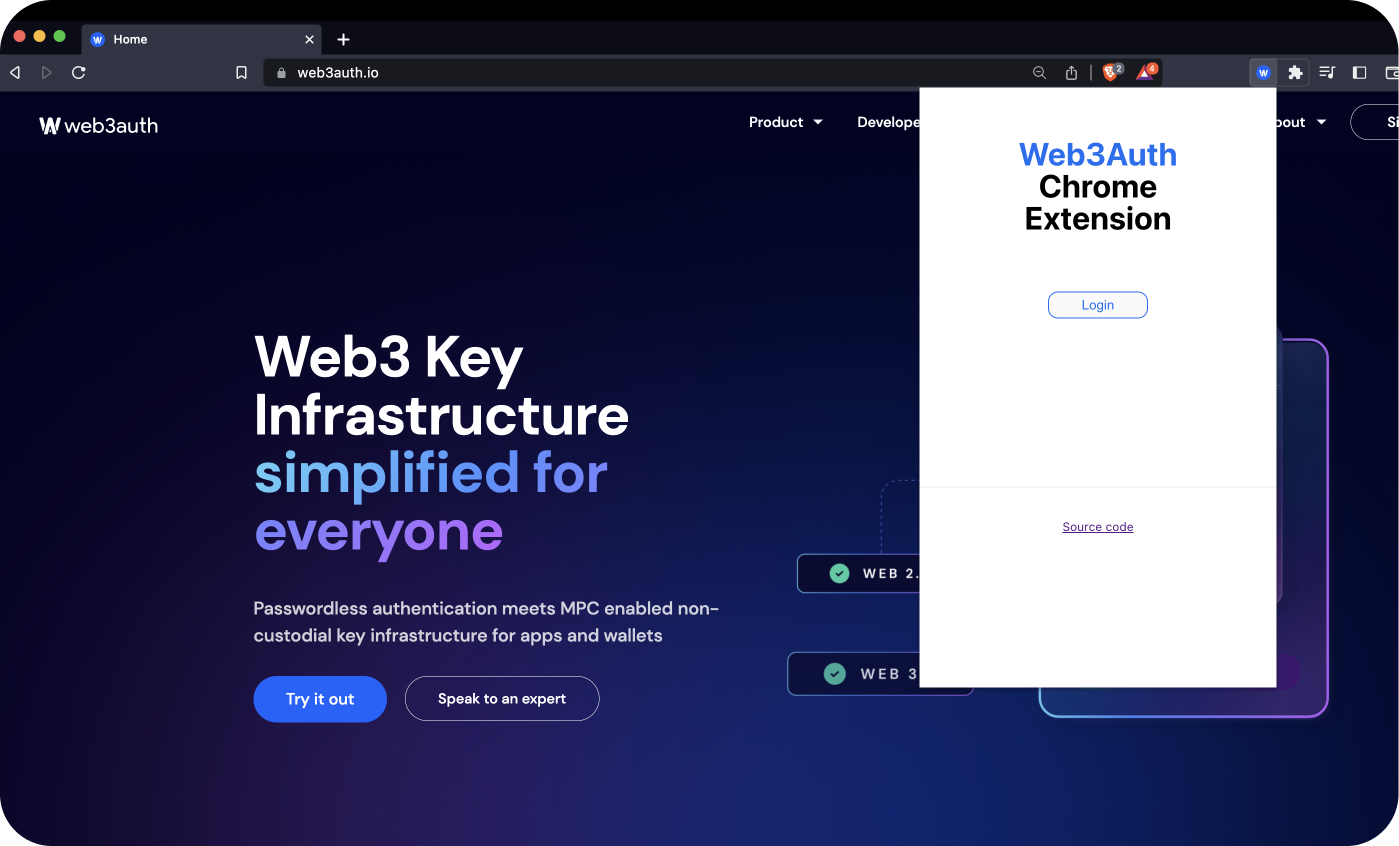Open the browser Extensions puzzle-piece icon
This screenshot has height=846, width=1399.
pos(1295,72)
